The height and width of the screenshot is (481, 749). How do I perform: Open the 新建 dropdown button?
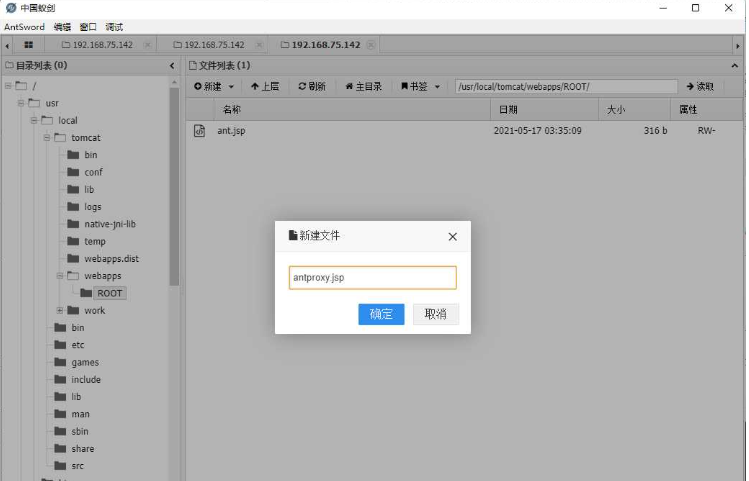coord(214,86)
